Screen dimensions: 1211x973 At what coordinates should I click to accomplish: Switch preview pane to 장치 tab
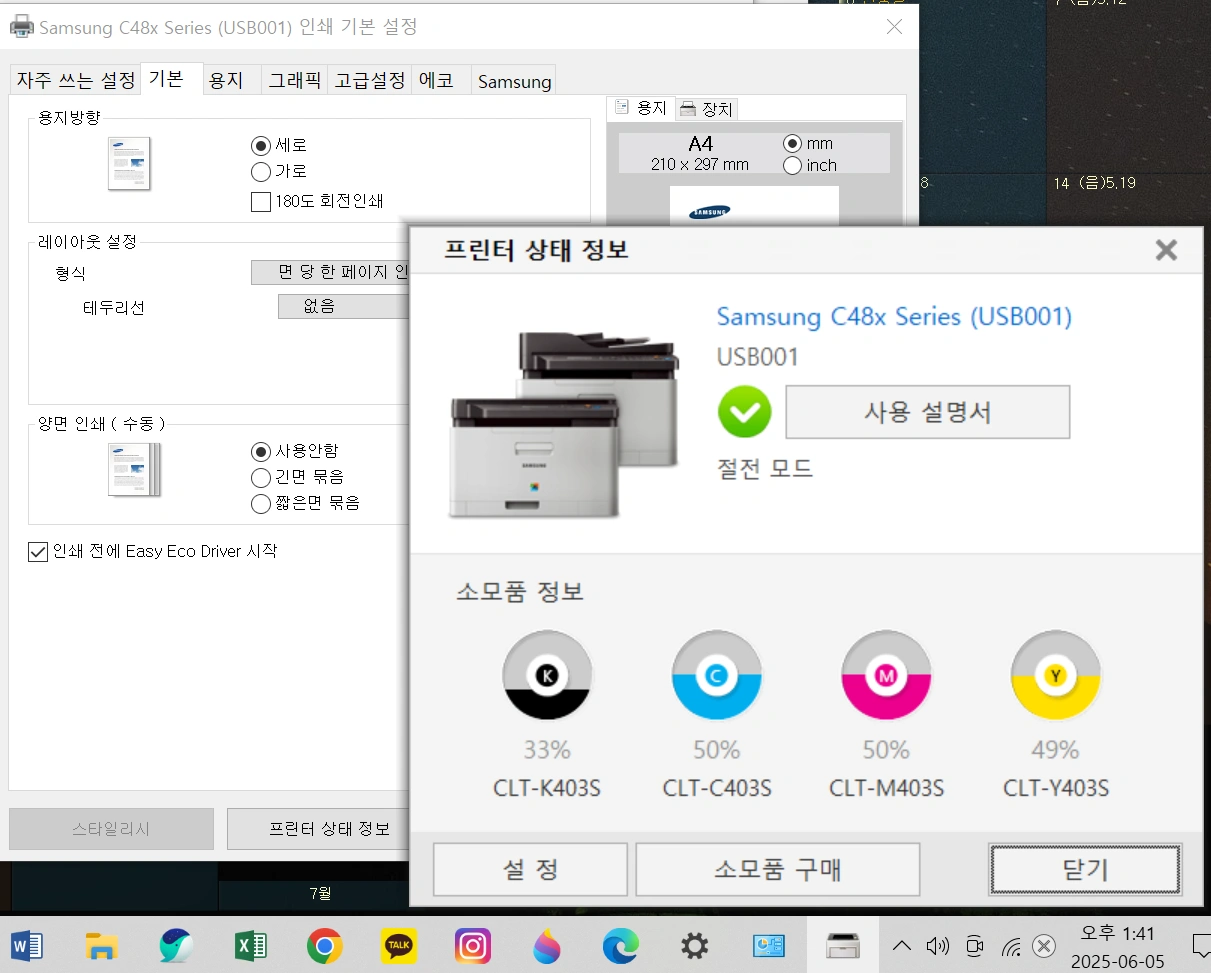point(708,108)
